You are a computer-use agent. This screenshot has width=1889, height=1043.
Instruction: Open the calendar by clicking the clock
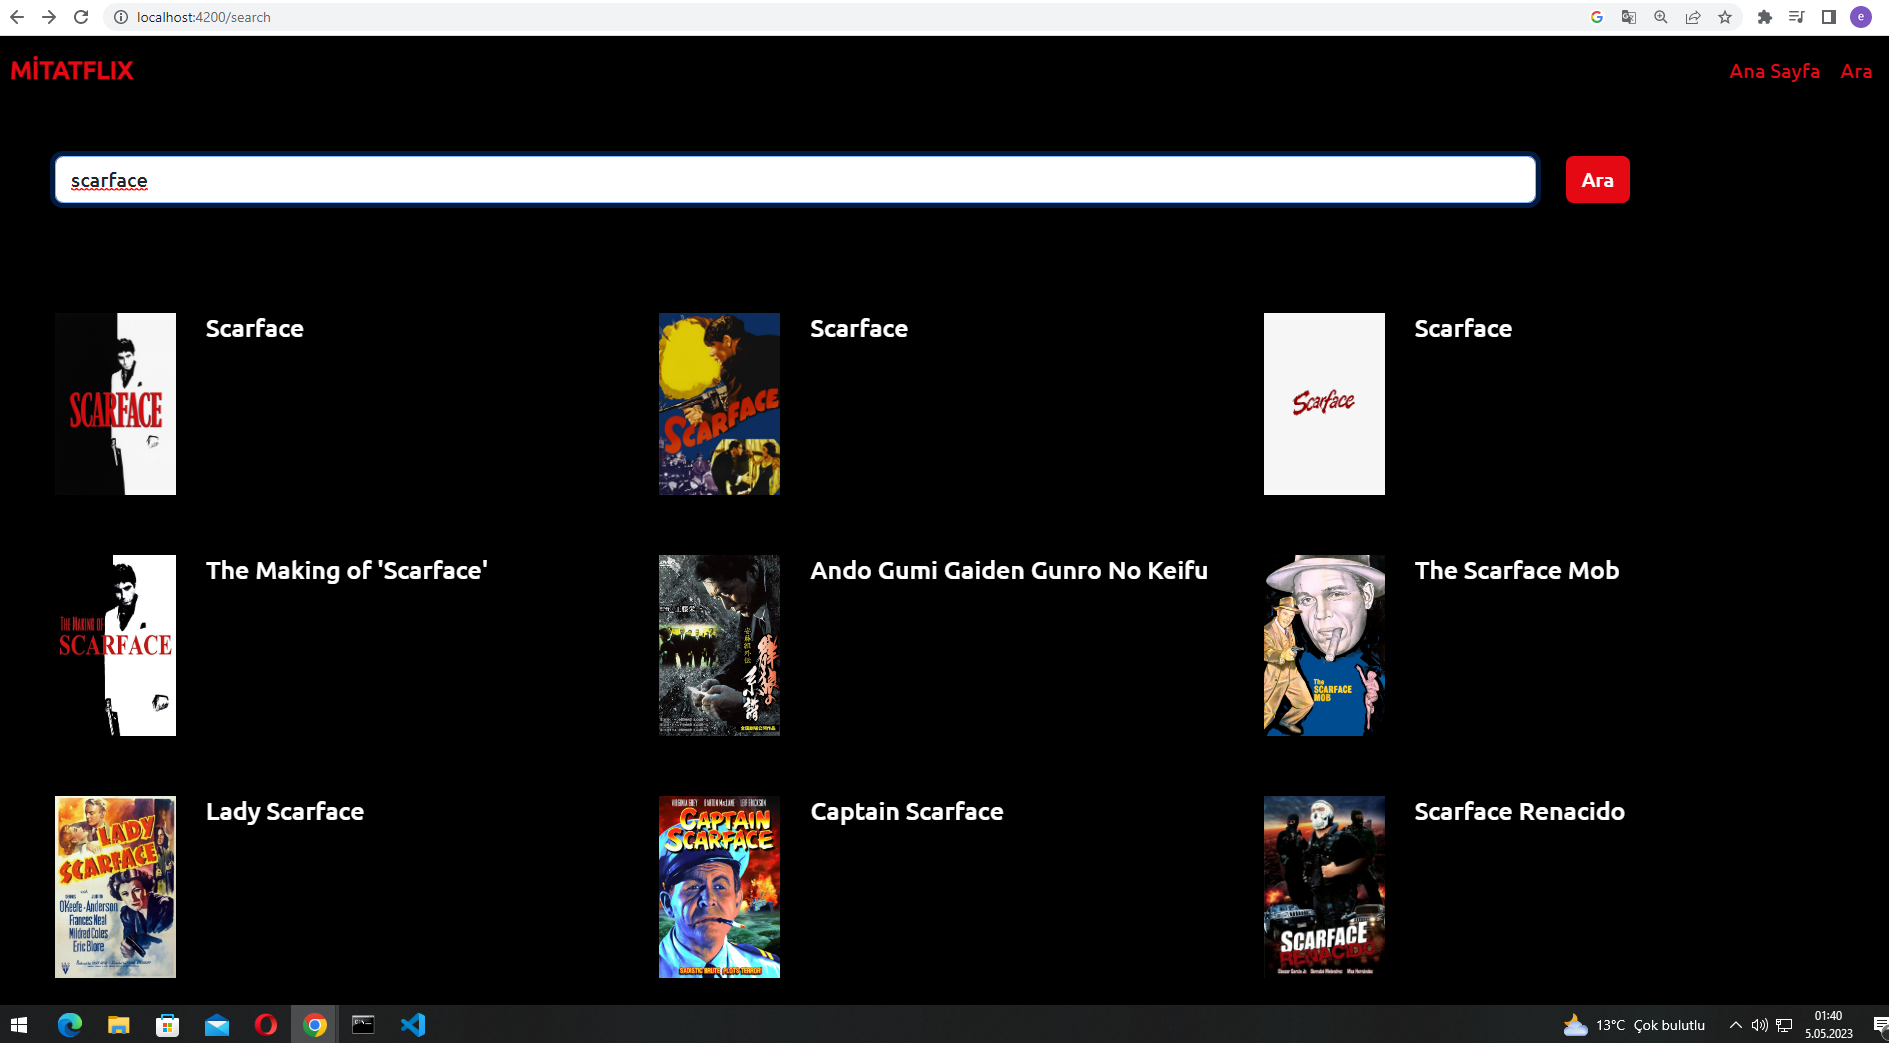point(1828,1024)
